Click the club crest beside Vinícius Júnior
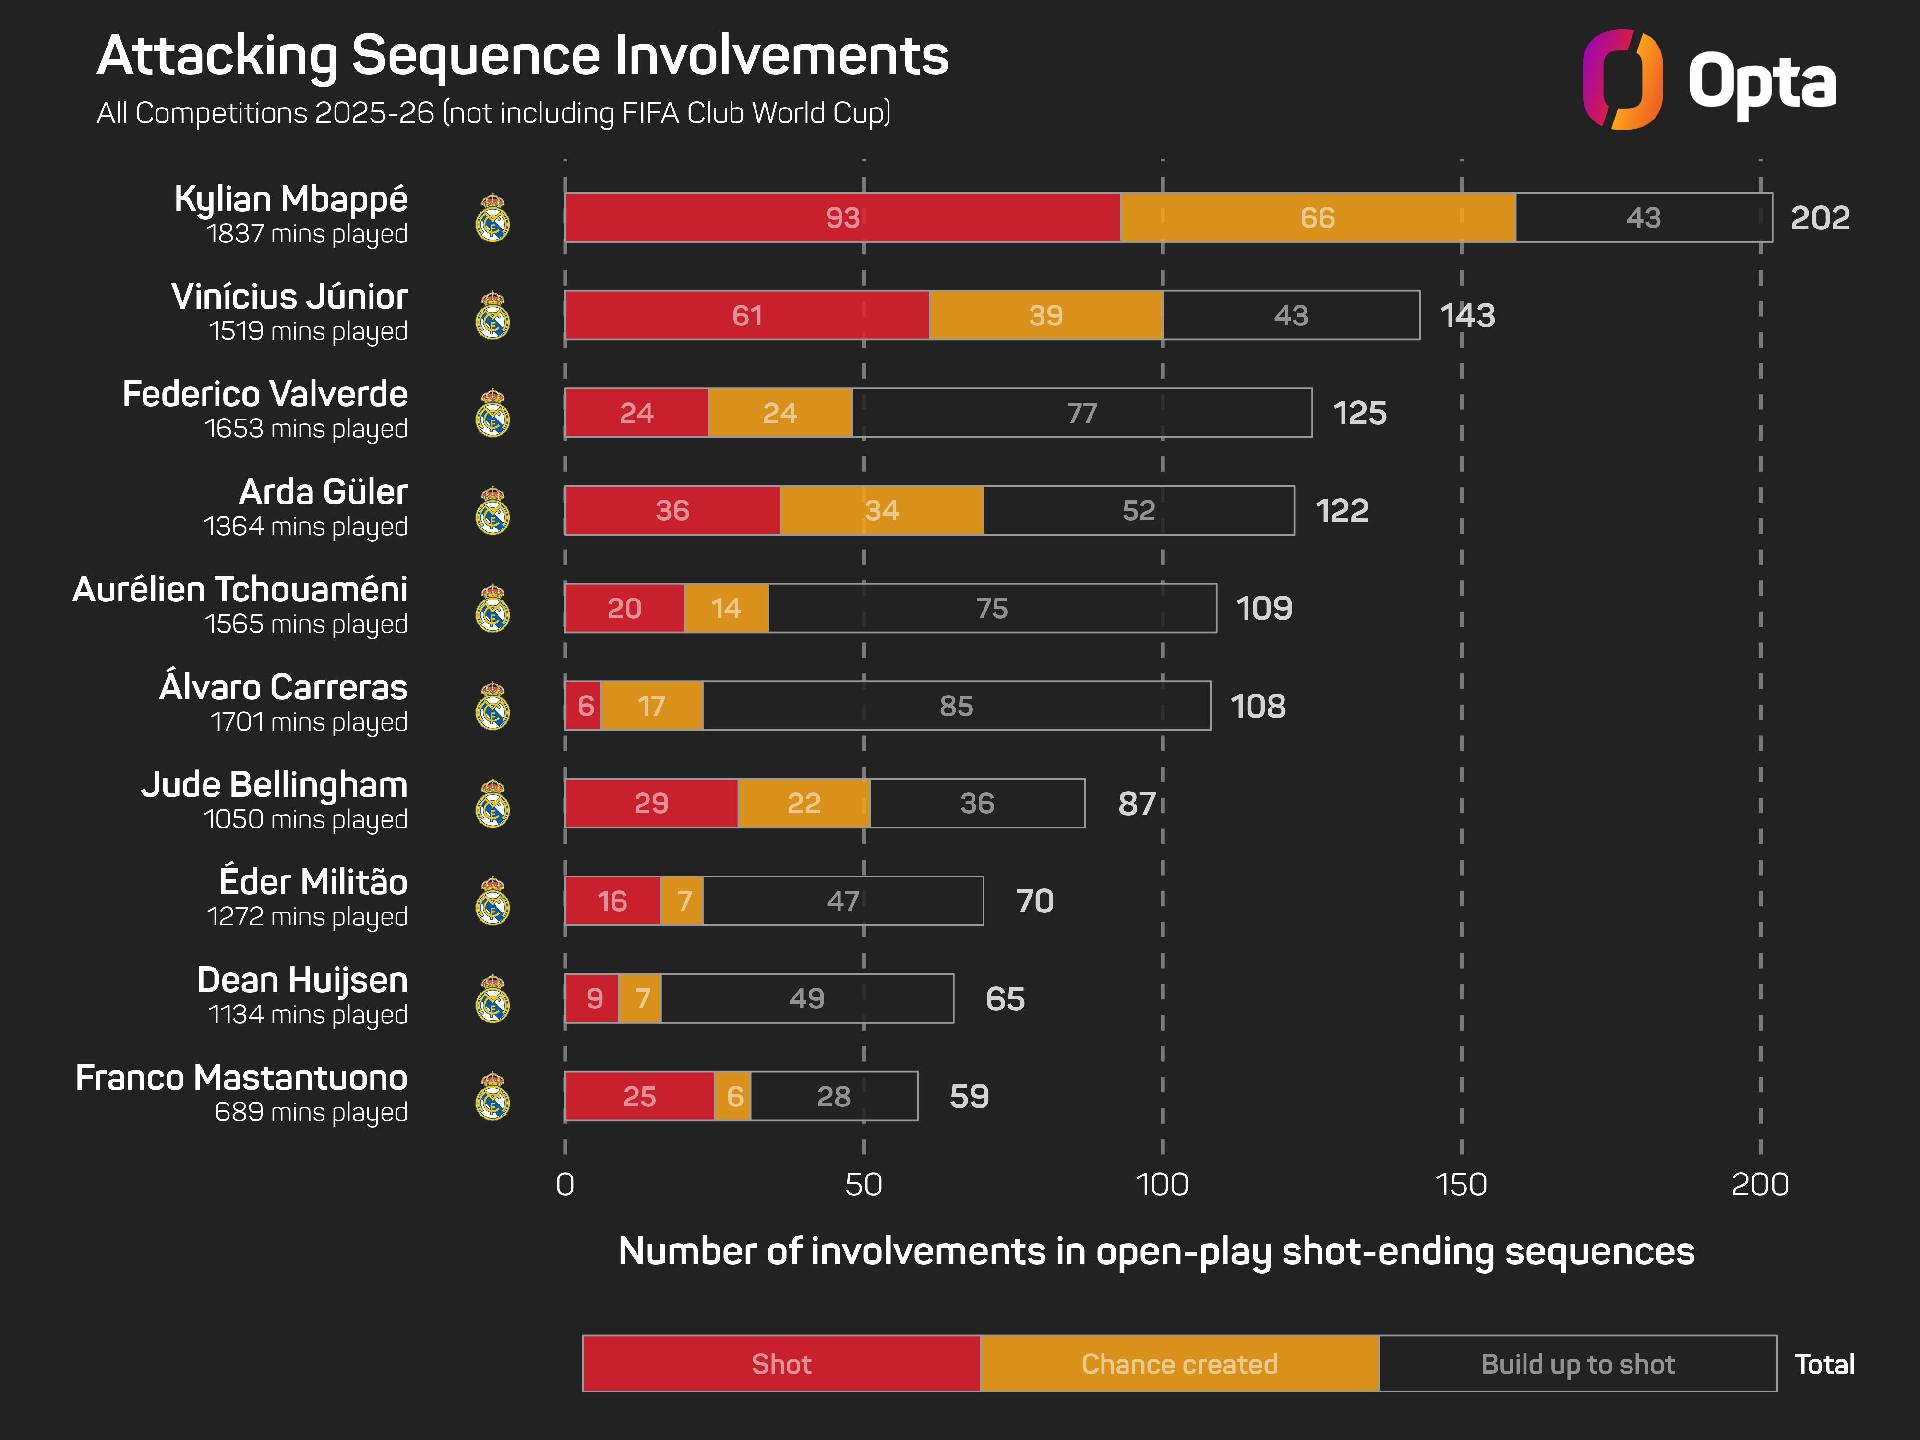This screenshot has width=1920, height=1440. [x=493, y=316]
